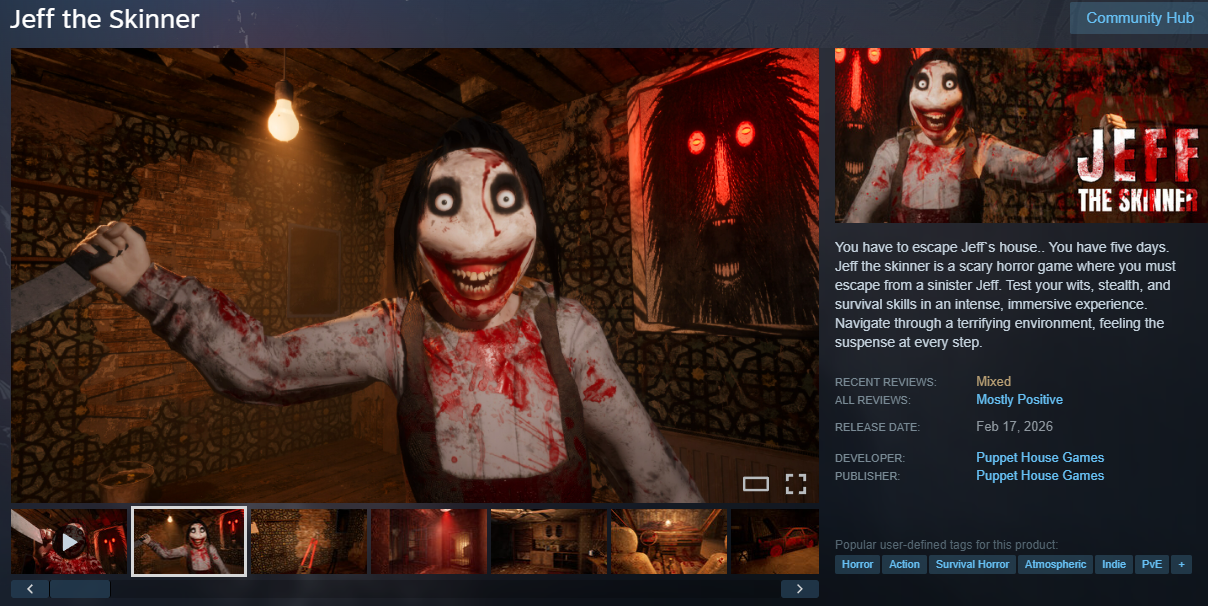Open publisher Puppet House Games page
The image size is (1208, 606).
pyautogui.click(x=1040, y=475)
